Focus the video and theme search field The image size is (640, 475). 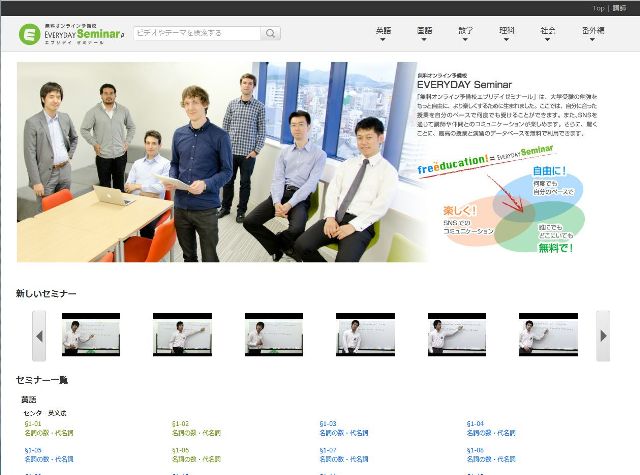tap(197, 33)
